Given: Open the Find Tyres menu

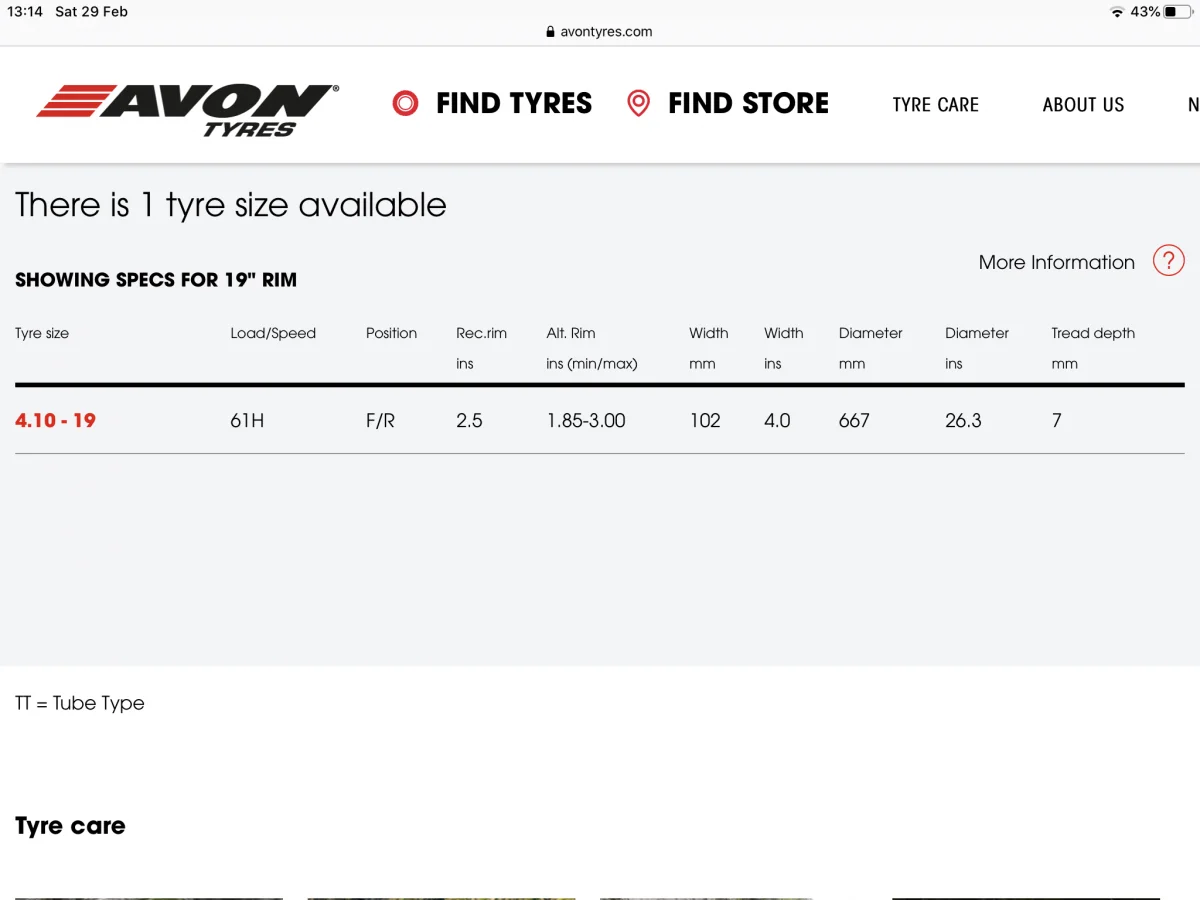Looking at the screenshot, I should pos(514,103).
